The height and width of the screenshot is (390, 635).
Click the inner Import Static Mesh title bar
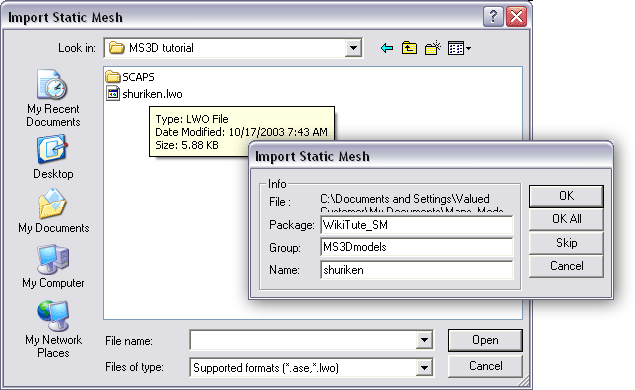tap(430, 156)
